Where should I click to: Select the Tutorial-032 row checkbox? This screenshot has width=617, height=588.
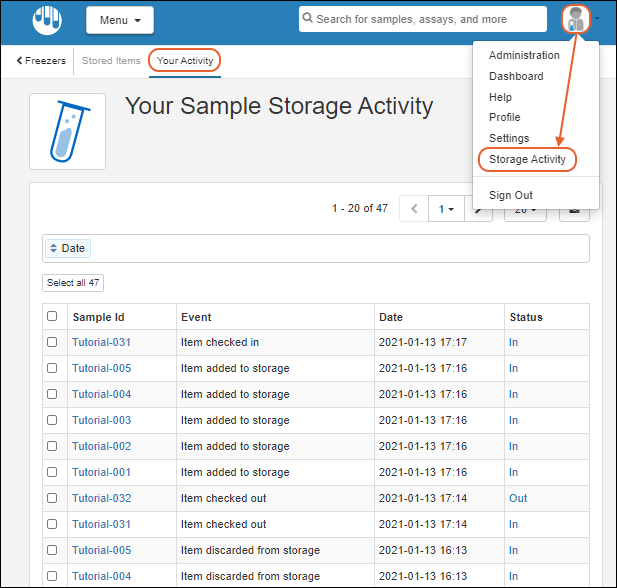[x=52, y=498]
